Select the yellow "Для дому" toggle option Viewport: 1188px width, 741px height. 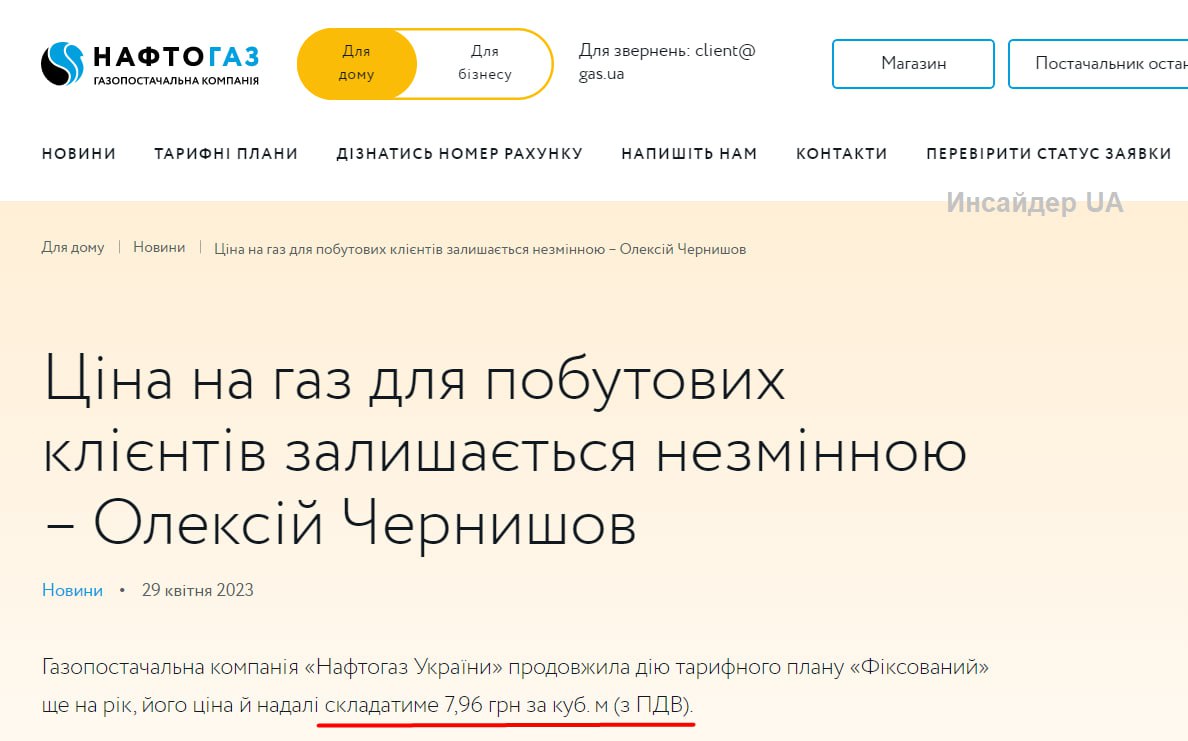click(x=357, y=63)
